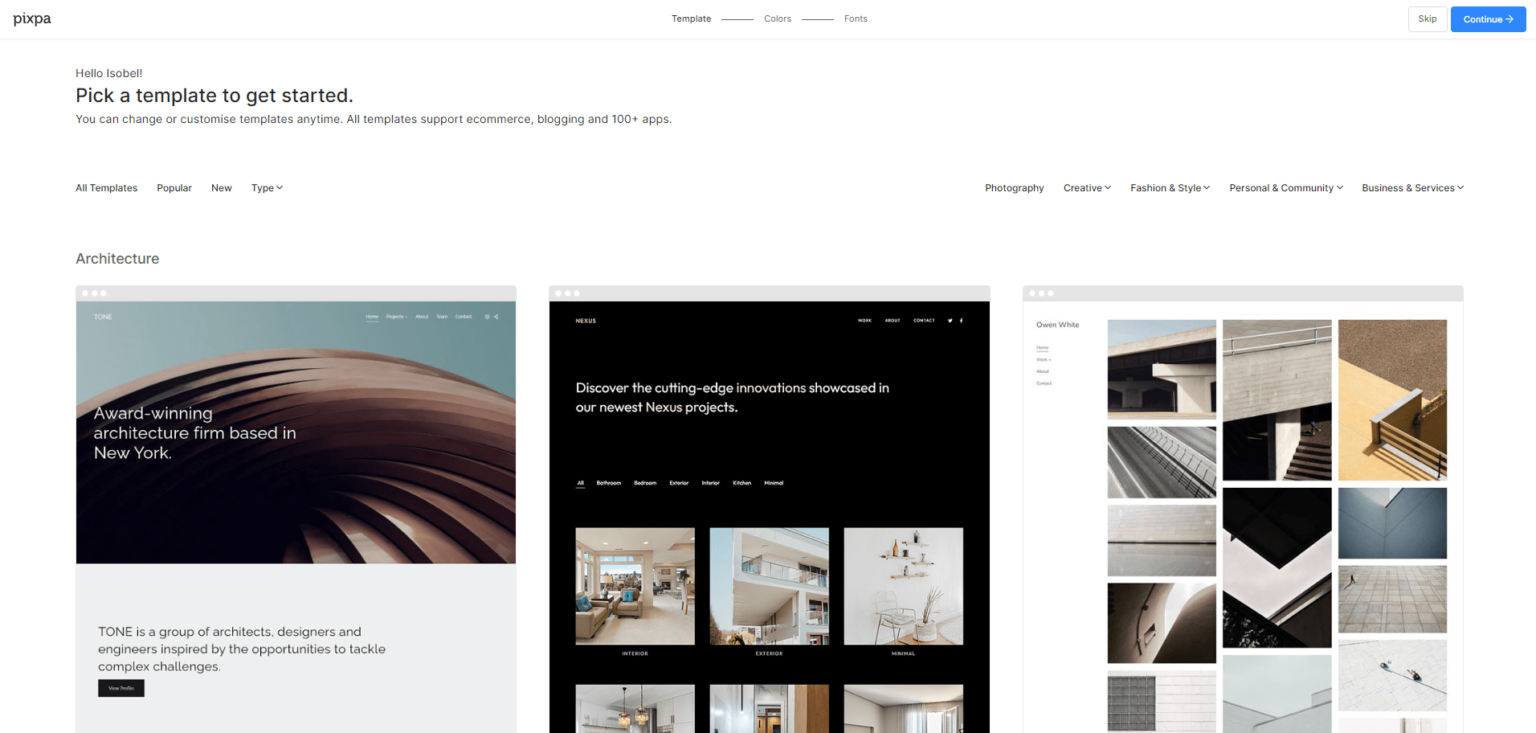Switch to the Popular templates tab
Image resolution: width=1536 pixels, height=733 pixels.
click(x=174, y=188)
